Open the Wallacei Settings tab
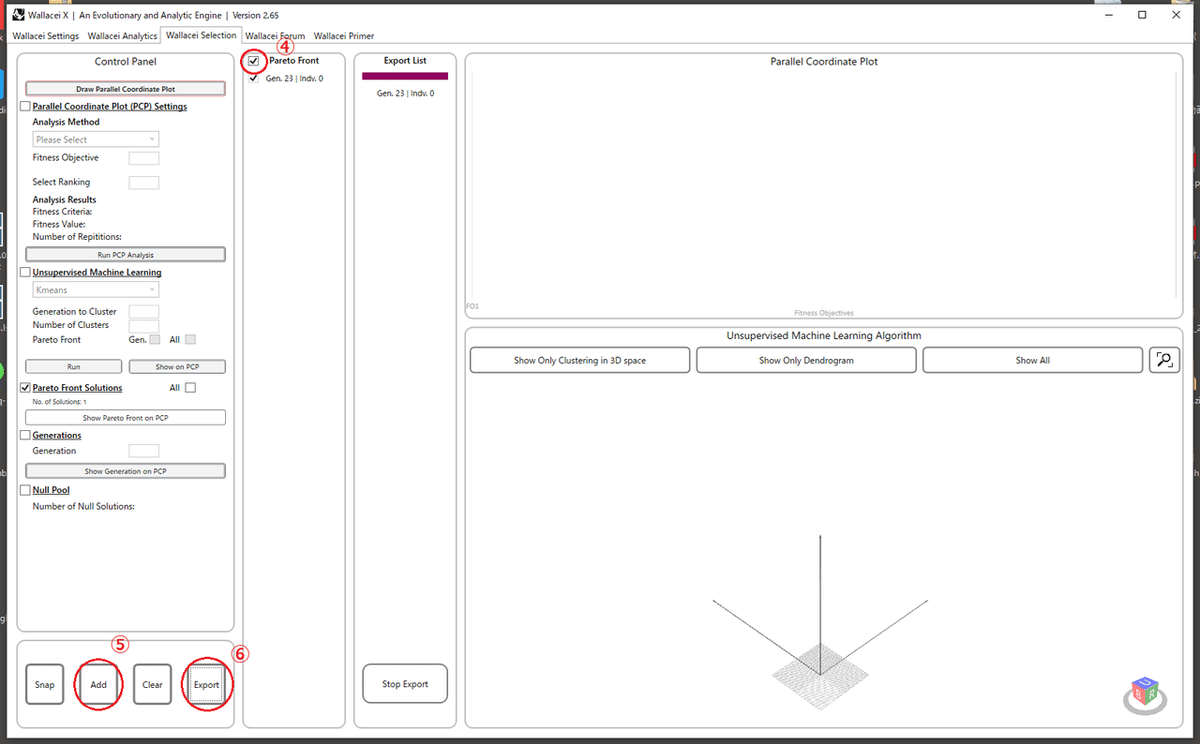 pyautogui.click(x=46, y=36)
